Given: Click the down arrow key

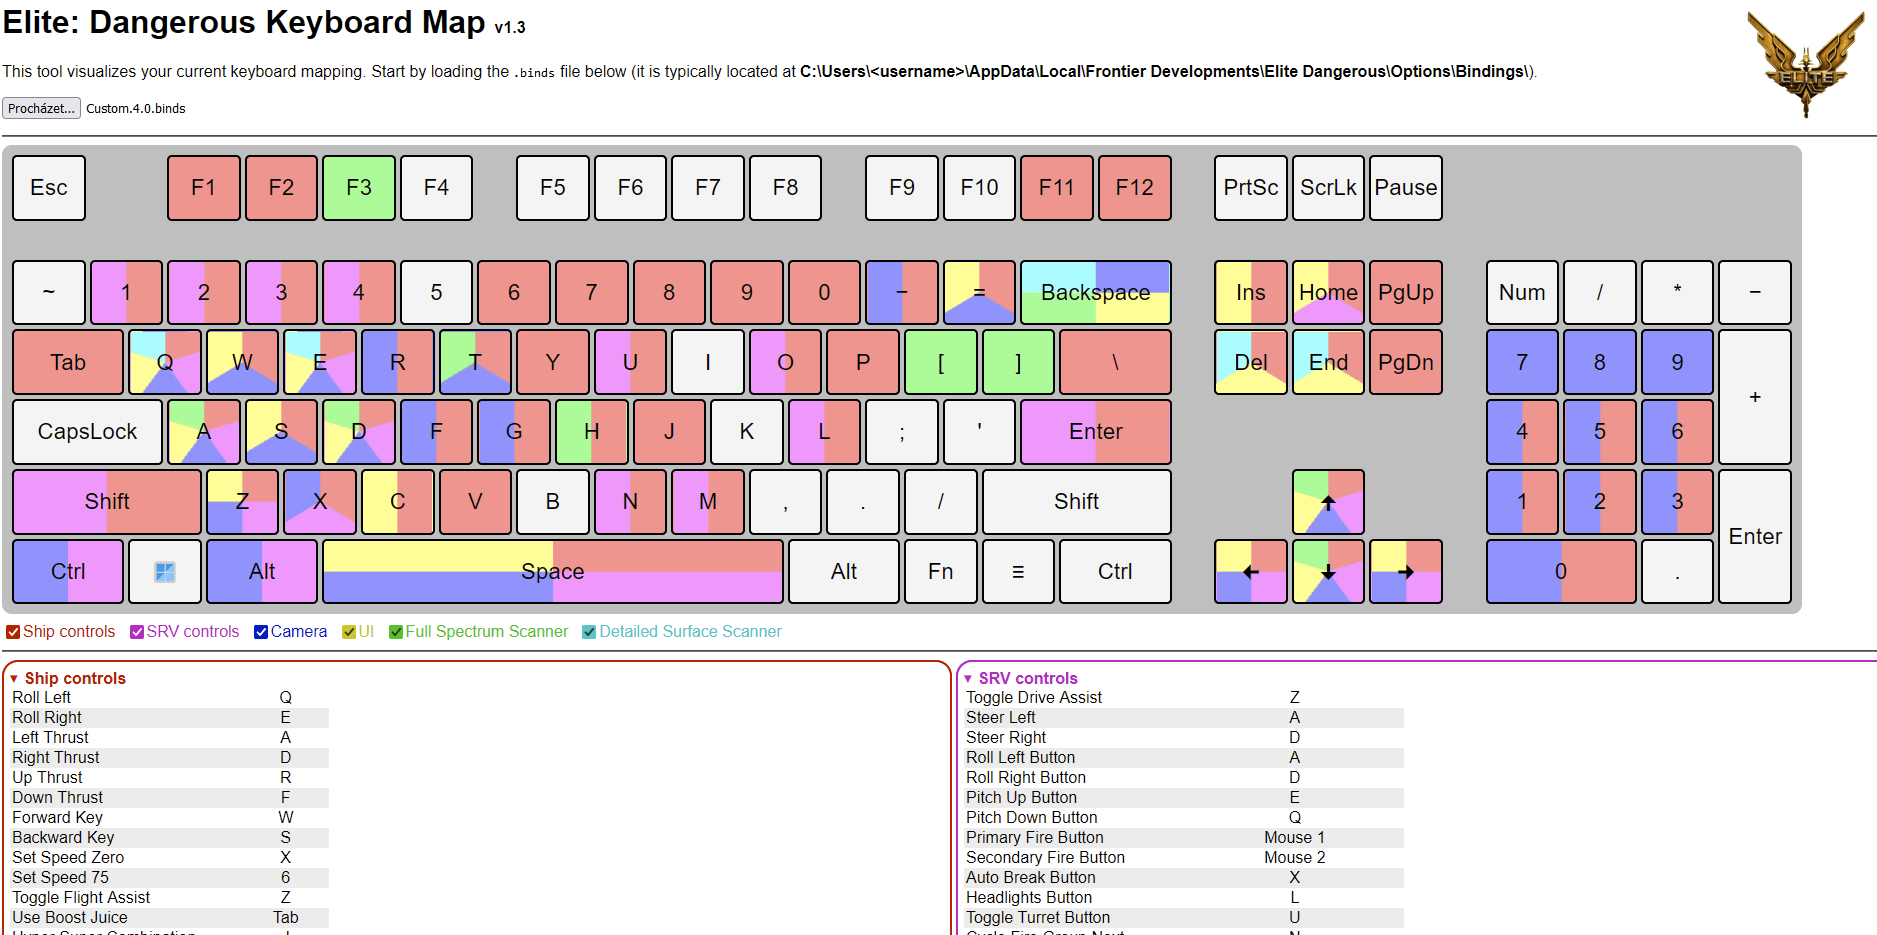Looking at the screenshot, I should (x=1328, y=571).
